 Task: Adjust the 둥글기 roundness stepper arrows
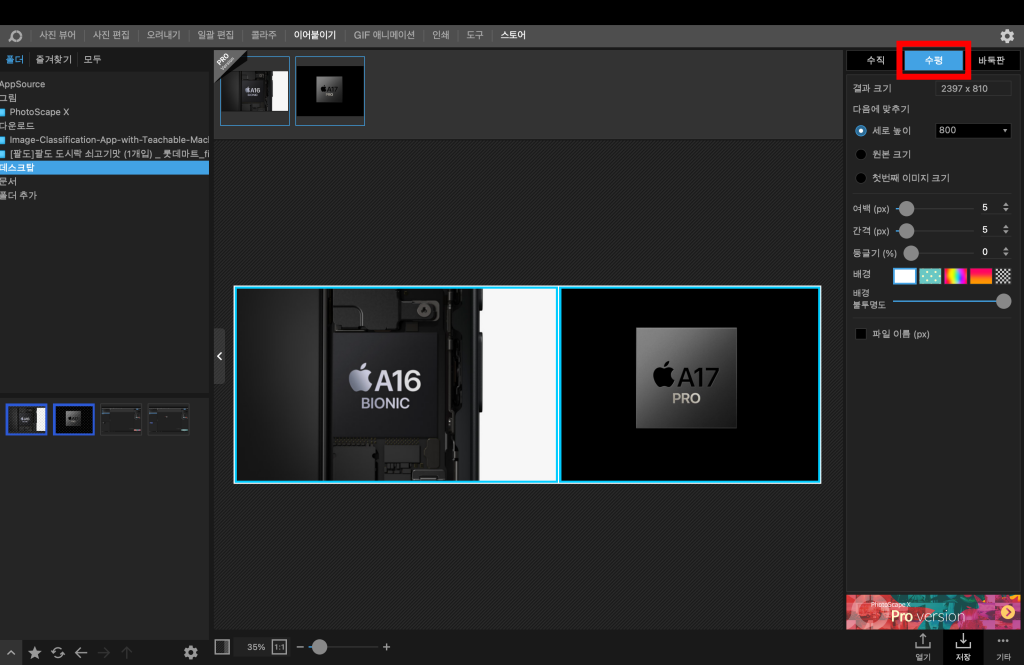click(x=1006, y=252)
